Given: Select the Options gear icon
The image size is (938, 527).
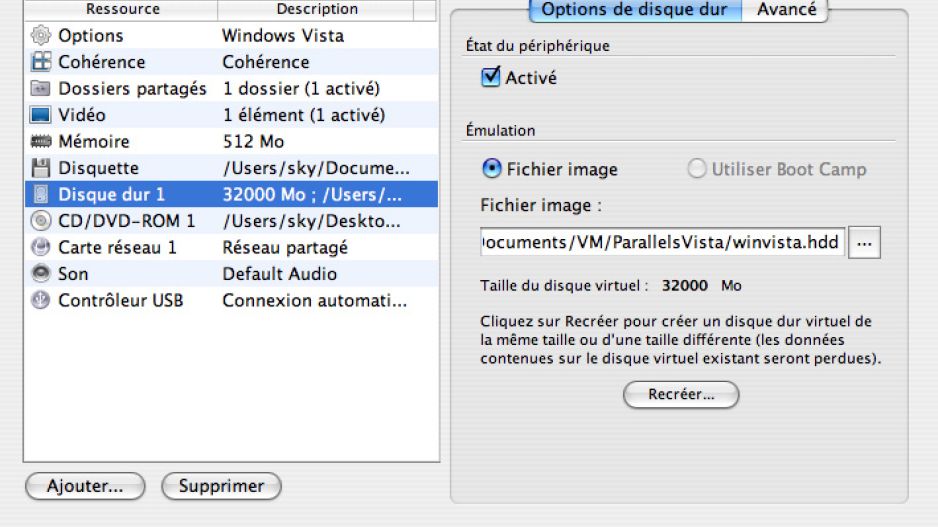Looking at the screenshot, I should point(41,35).
